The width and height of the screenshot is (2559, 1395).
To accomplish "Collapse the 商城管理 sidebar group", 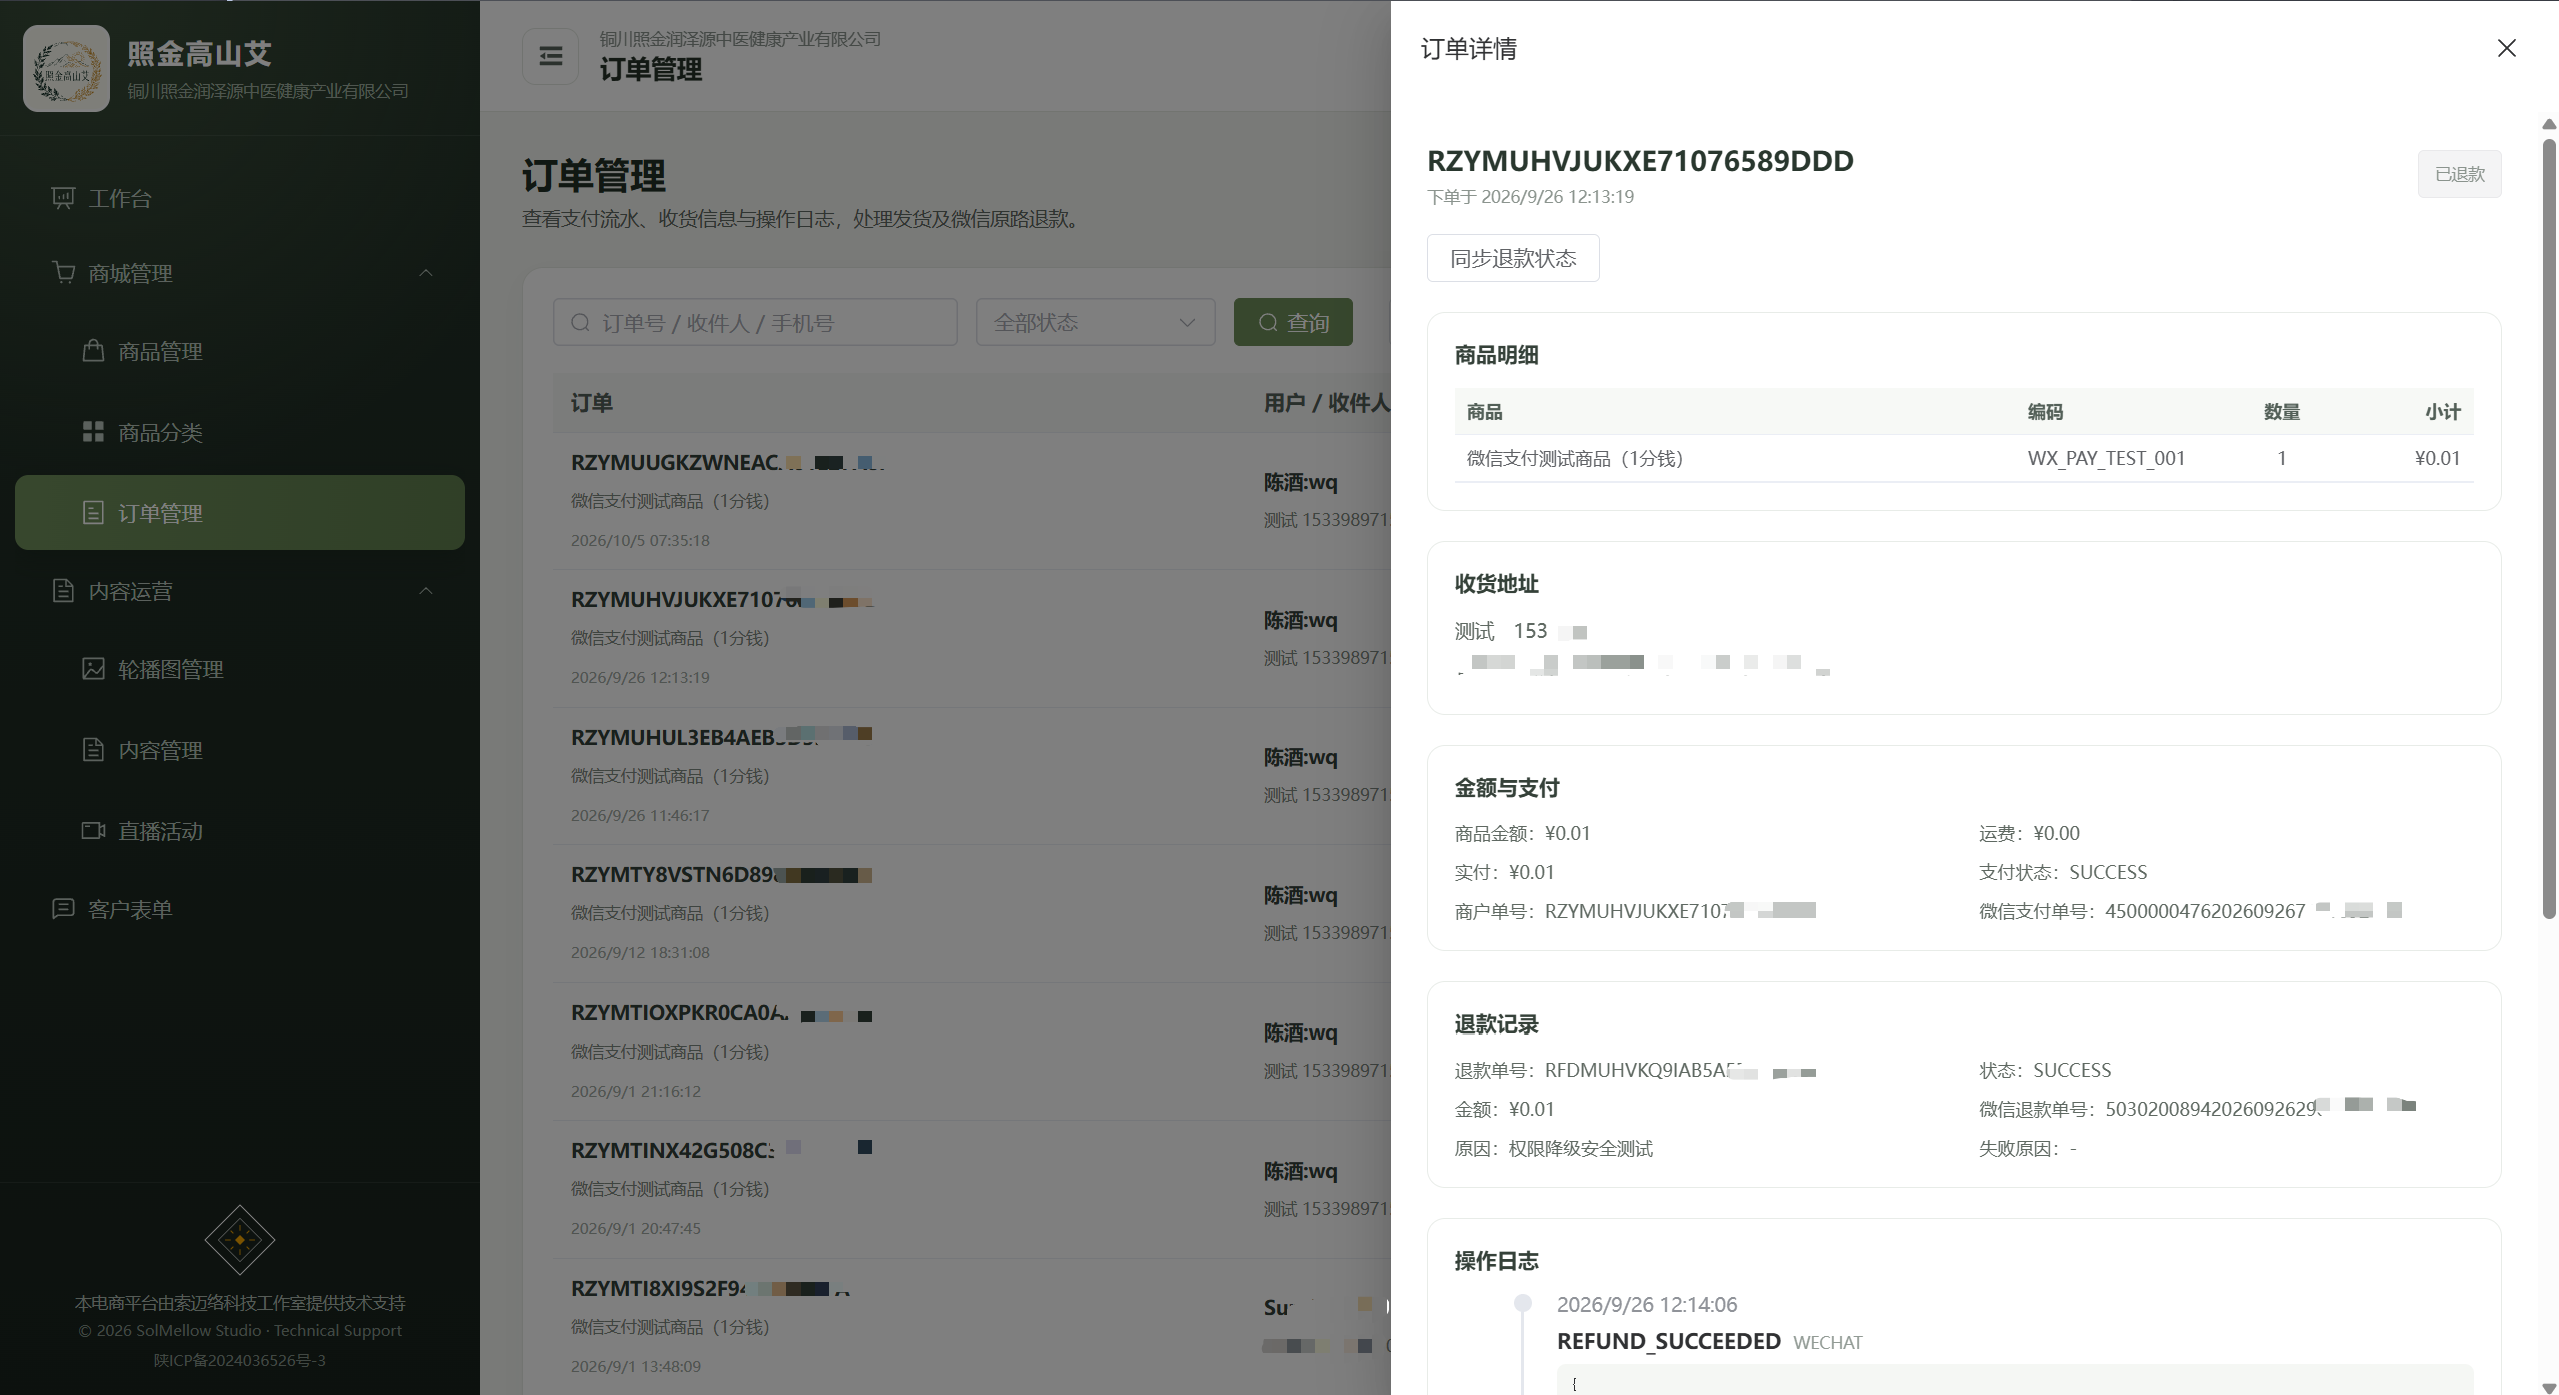I will tap(240, 273).
